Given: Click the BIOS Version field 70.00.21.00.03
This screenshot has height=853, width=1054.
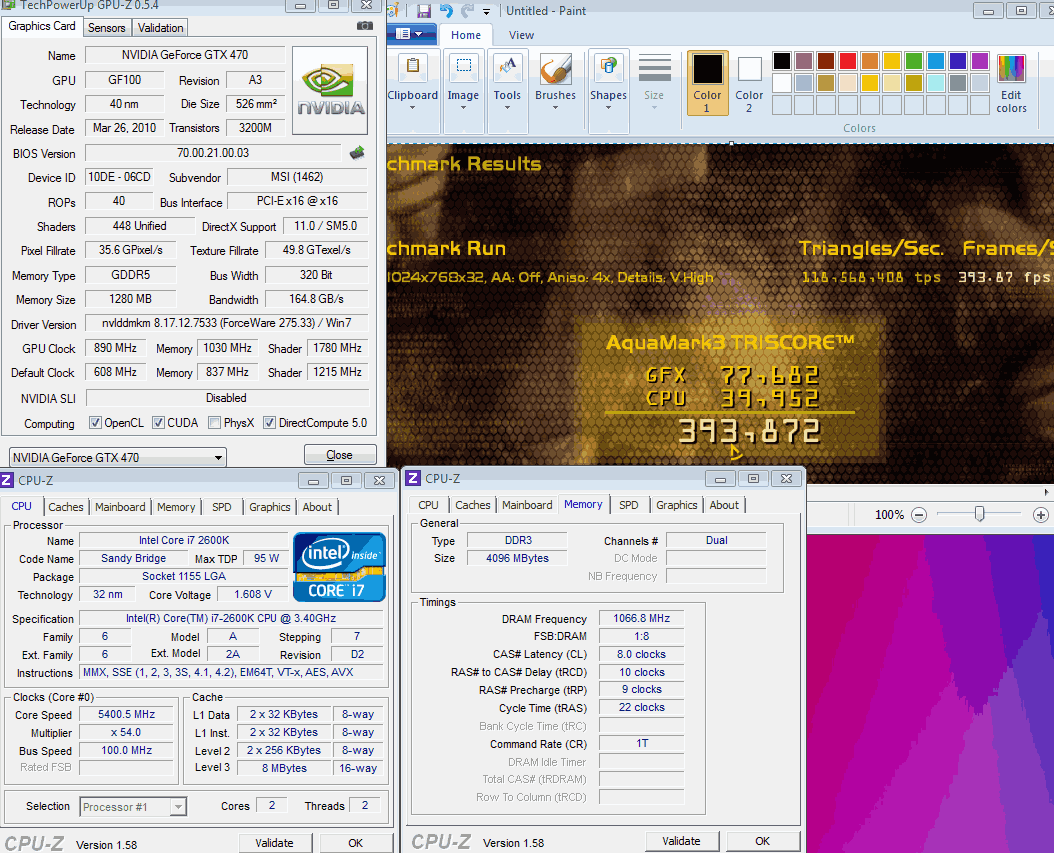Looking at the screenshot, I should tap(213, 153).
